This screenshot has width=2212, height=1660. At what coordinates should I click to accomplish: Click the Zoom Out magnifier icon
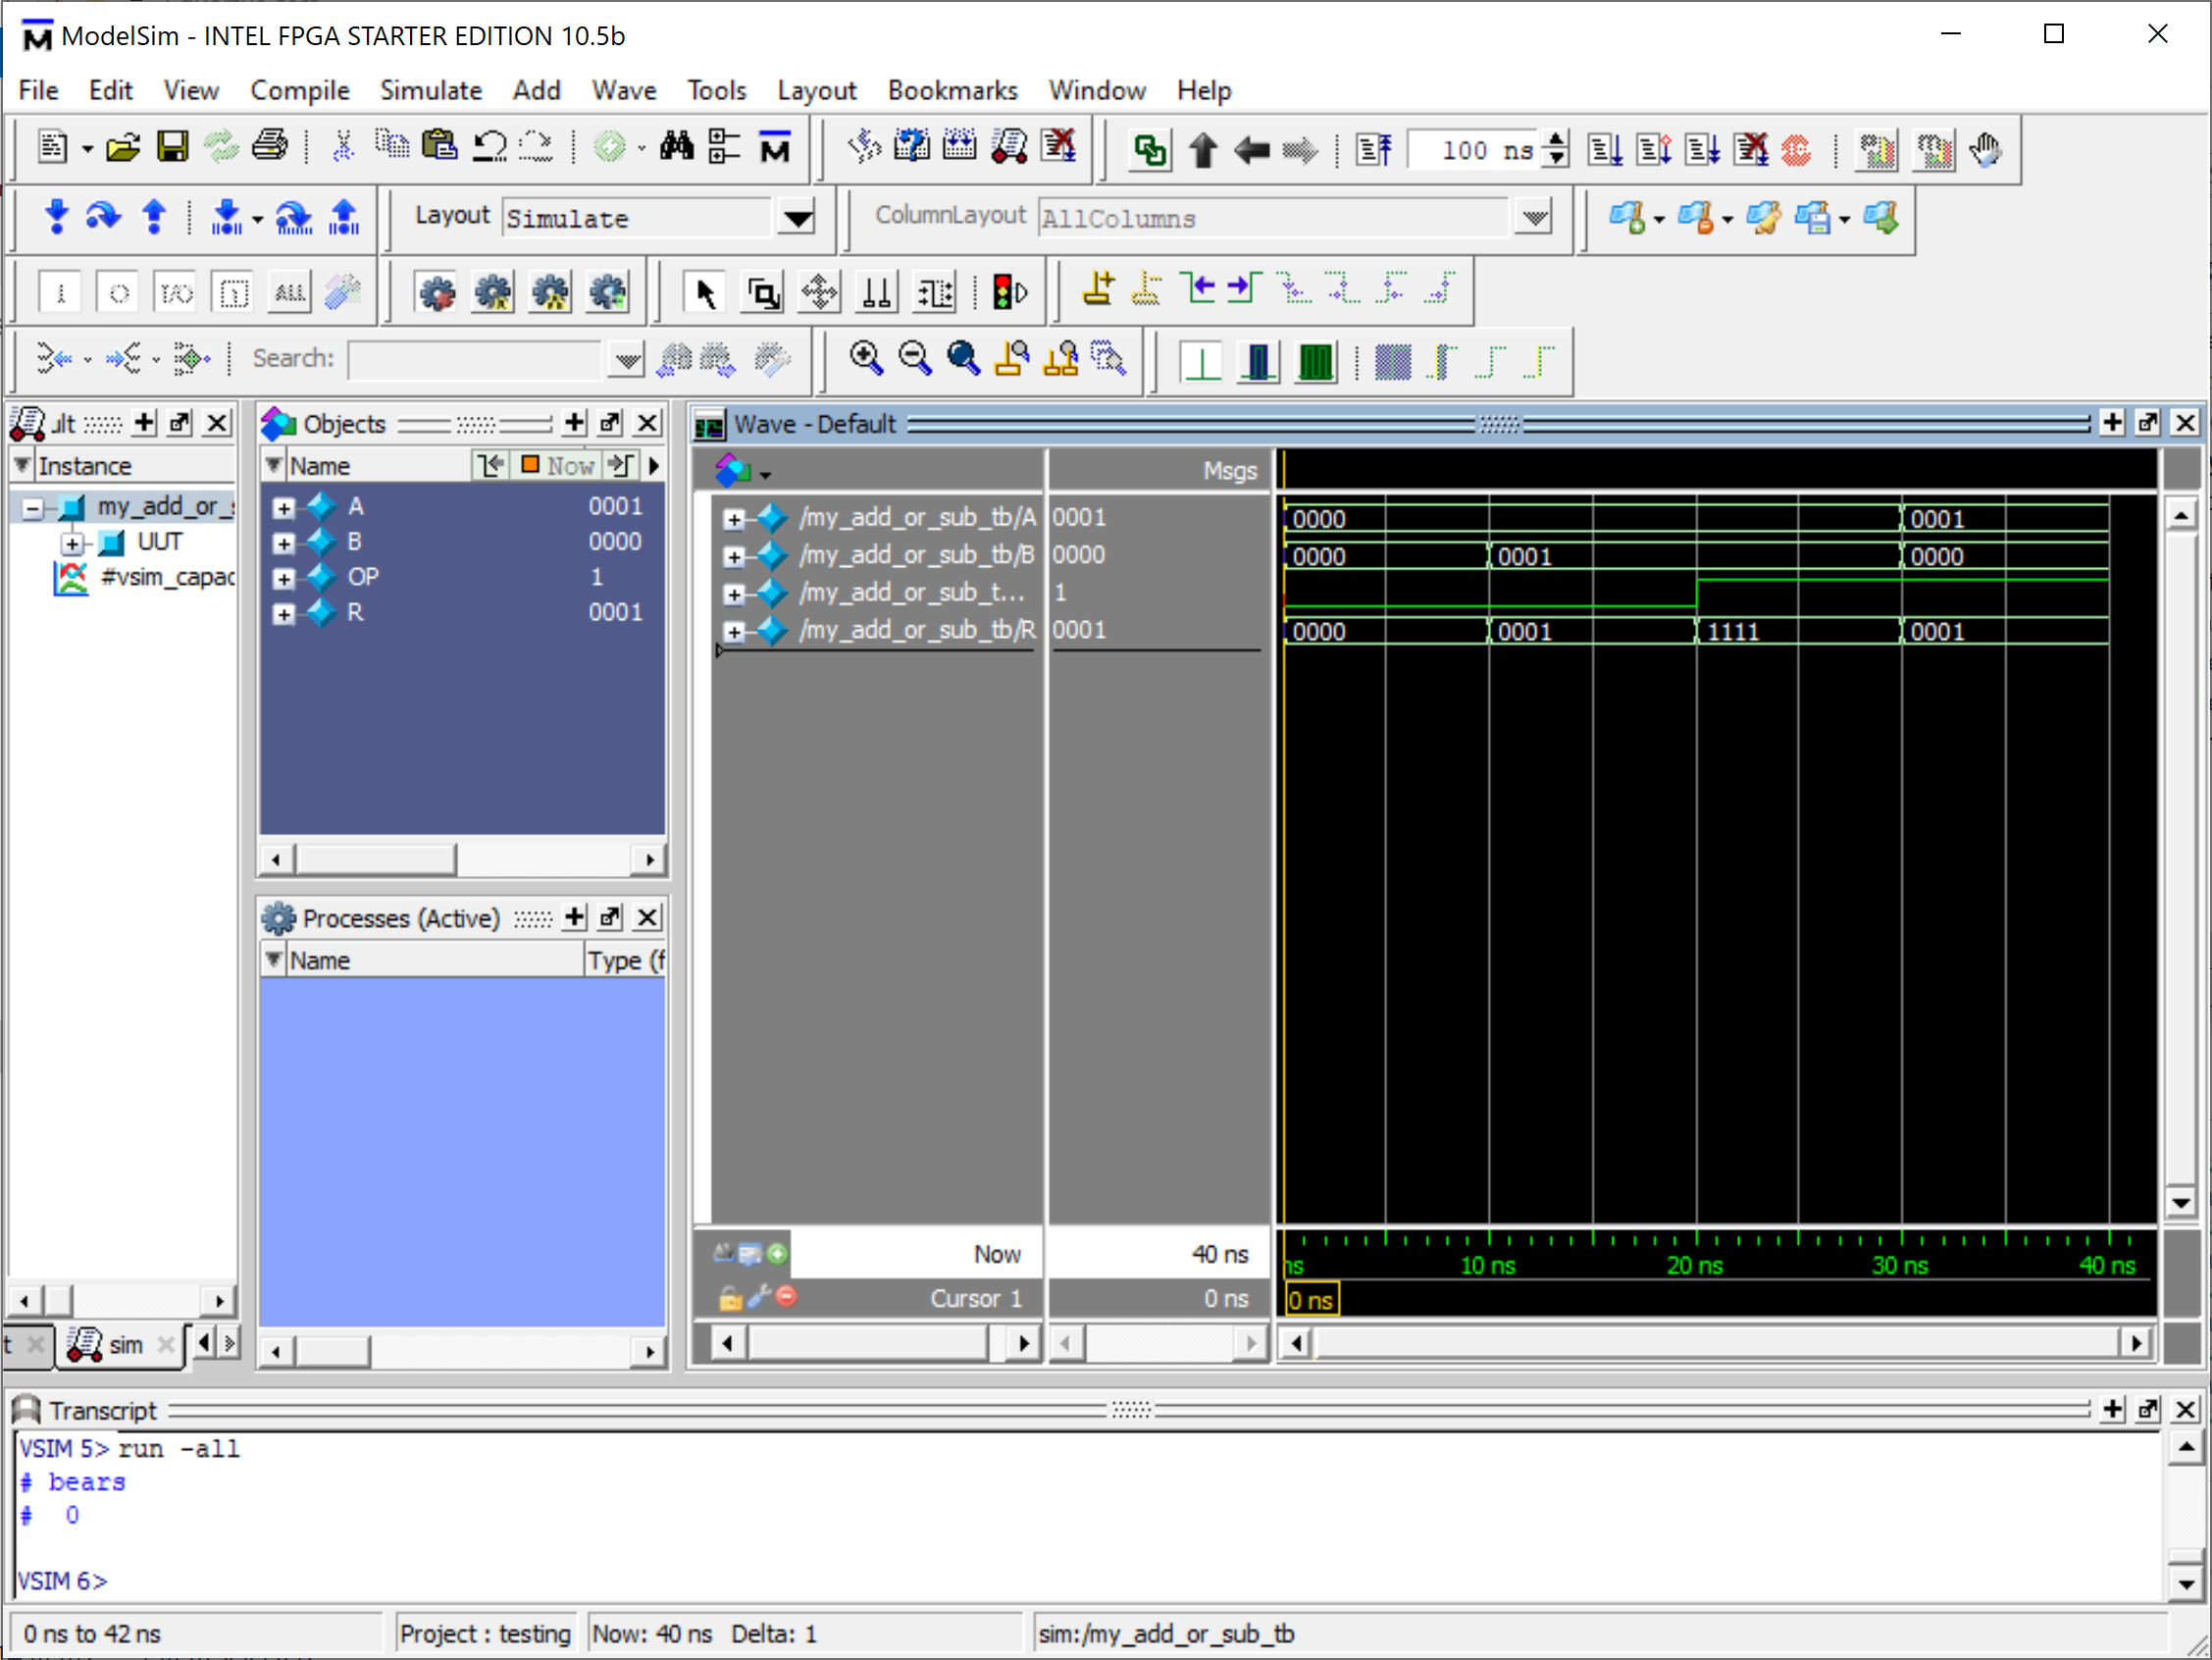click(914, 359)
